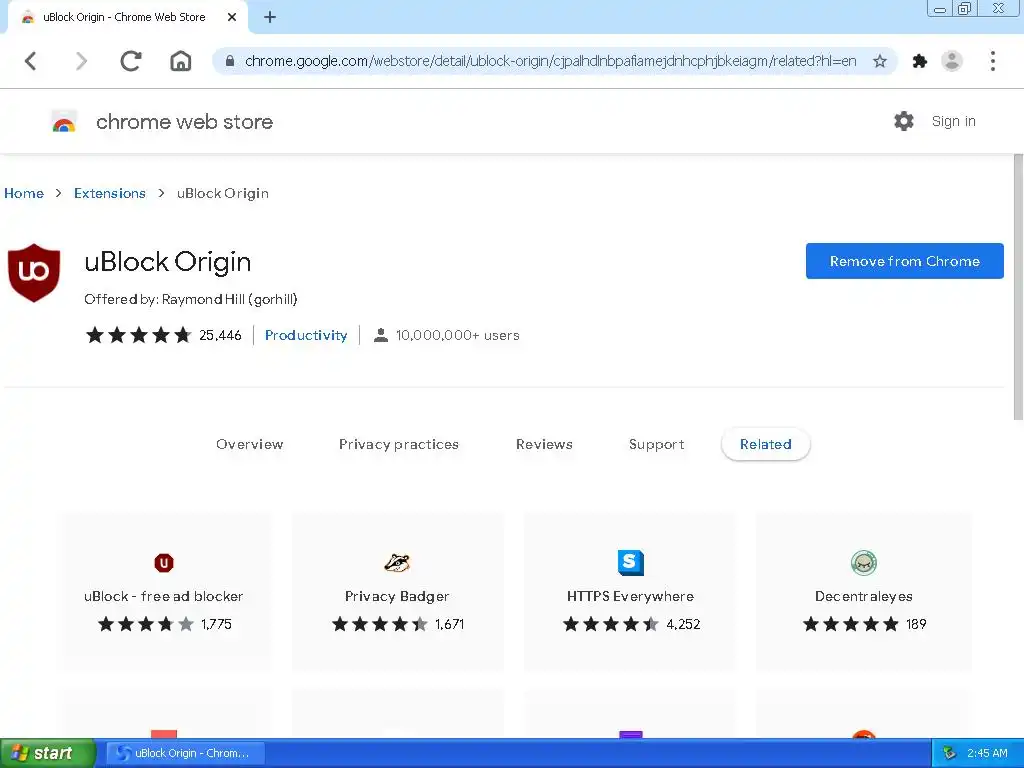Viewport: 1024px width, 768px height.
Task: Click the 2:45 AM taskbar clock
Action: point(987,753)
